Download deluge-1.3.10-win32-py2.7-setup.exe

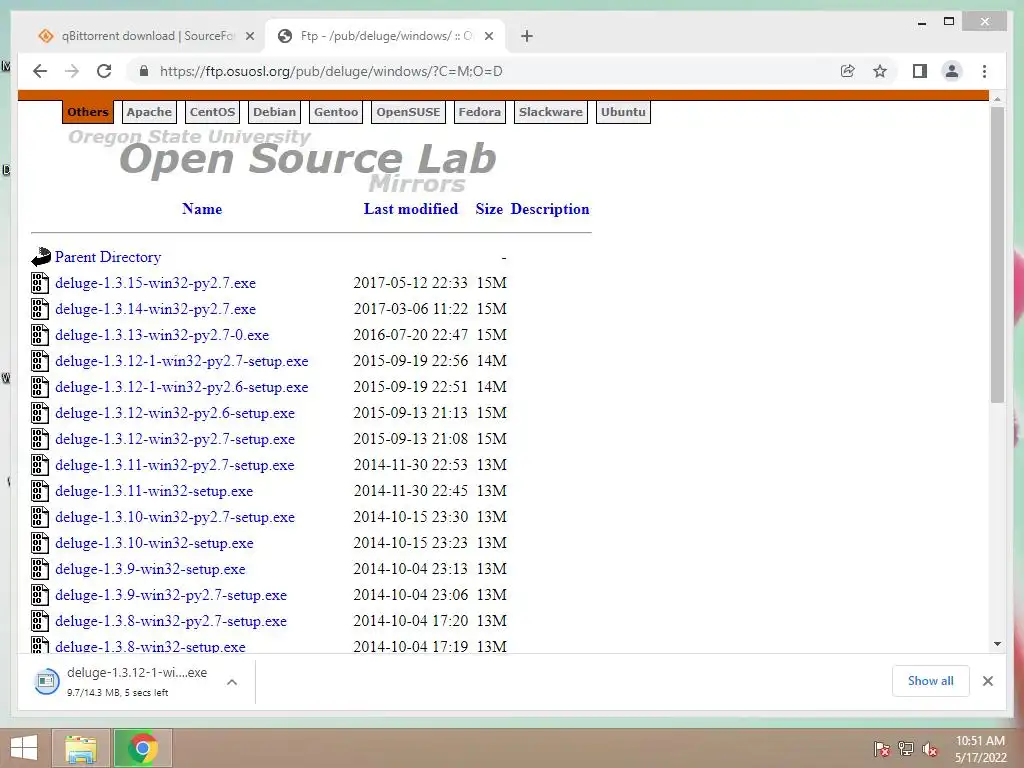[175, 517]
